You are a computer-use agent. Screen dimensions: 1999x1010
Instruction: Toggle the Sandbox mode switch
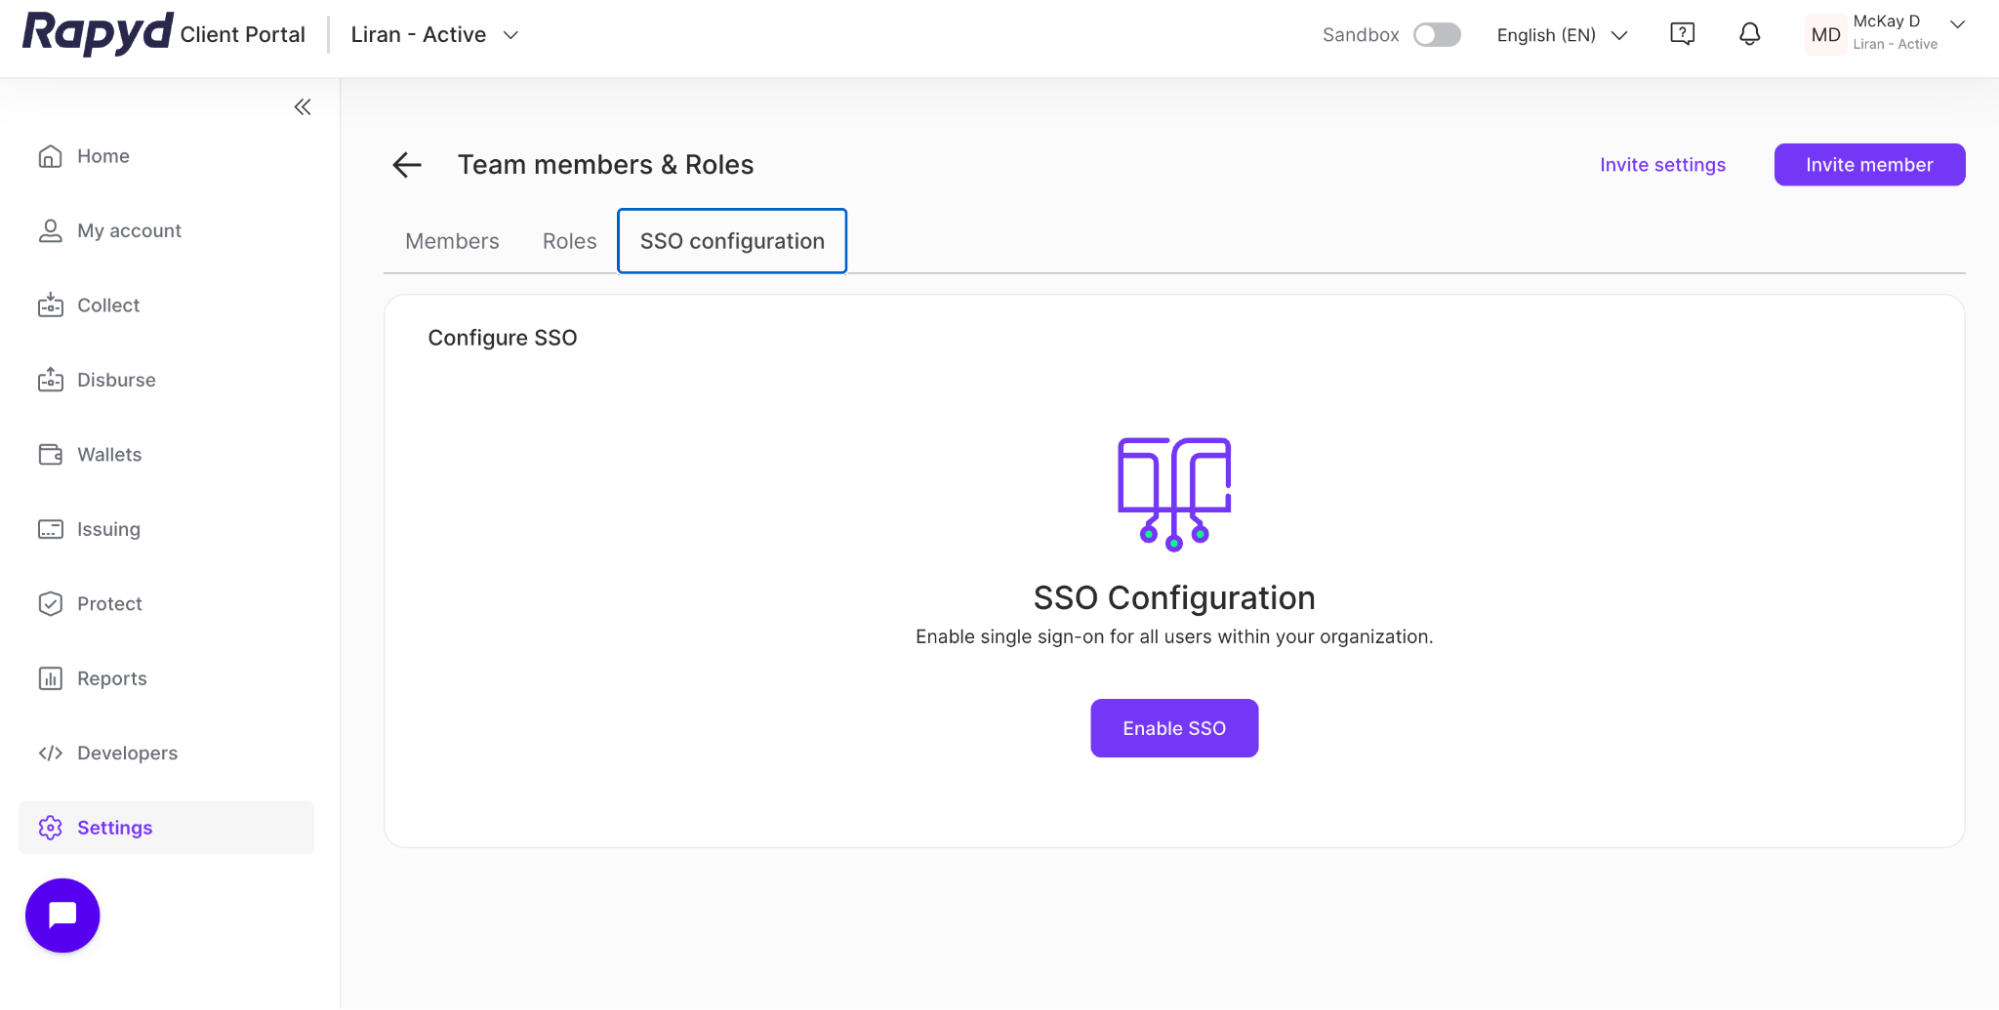[1437, 34]
